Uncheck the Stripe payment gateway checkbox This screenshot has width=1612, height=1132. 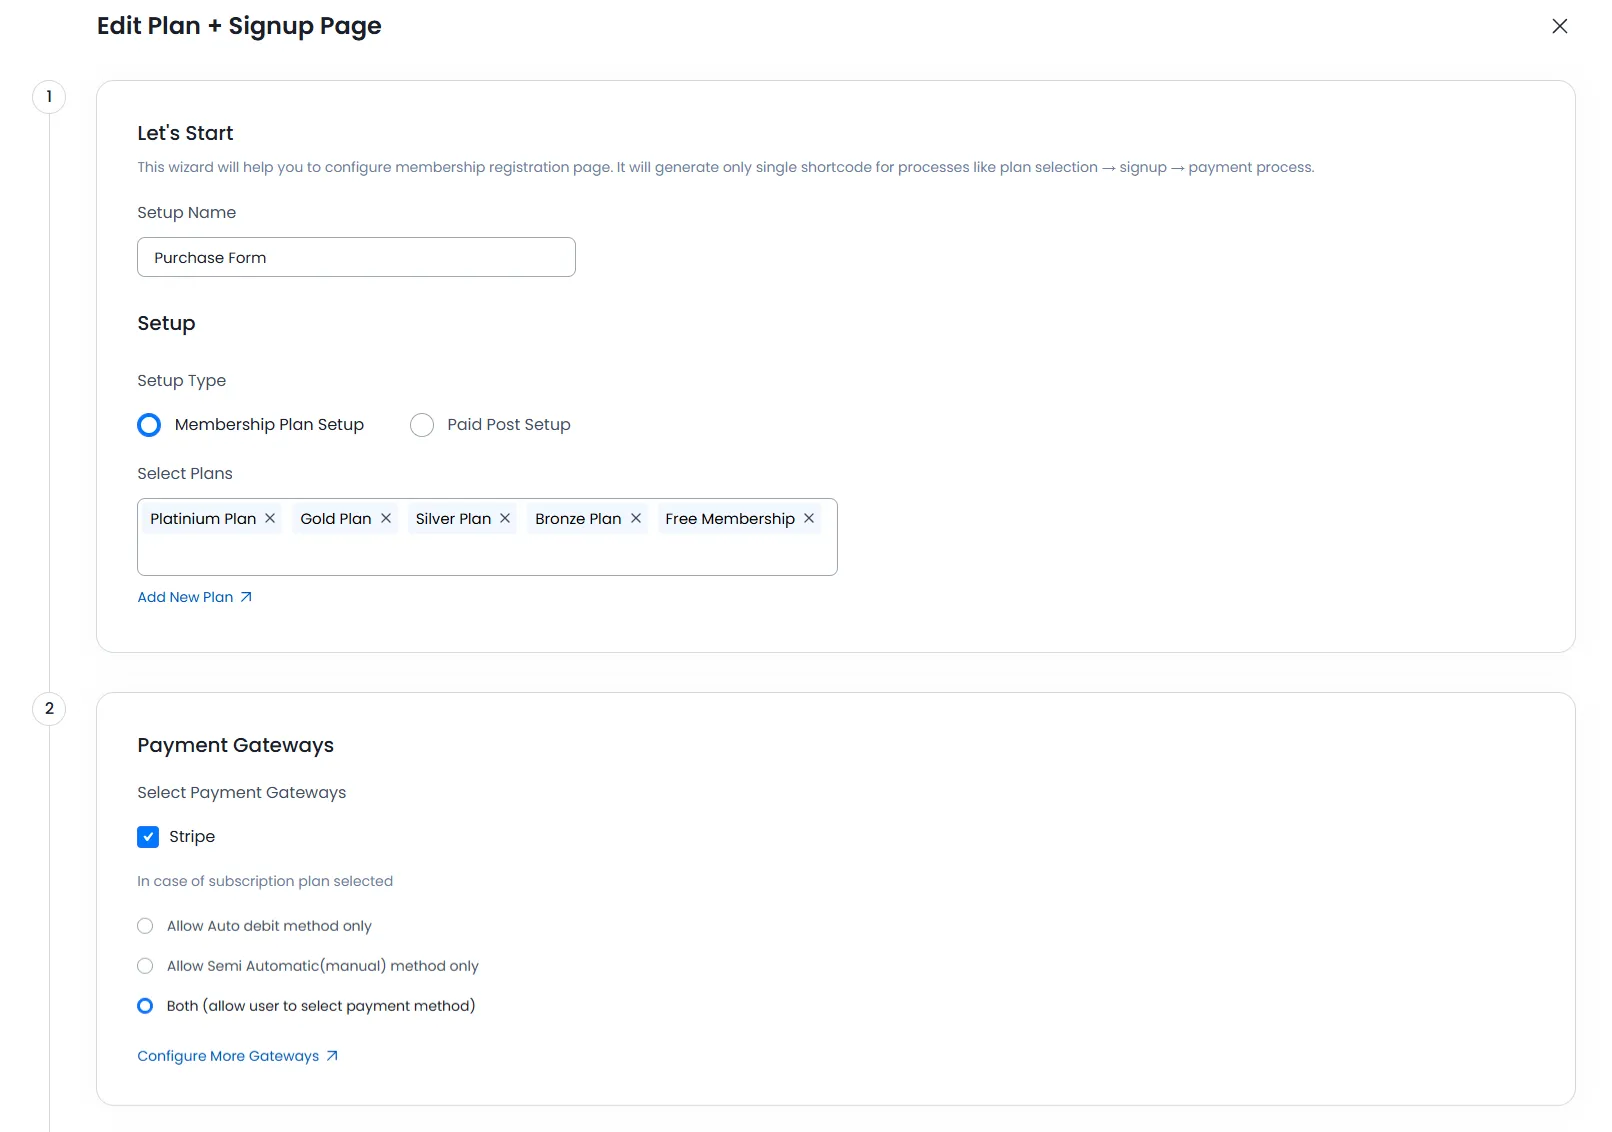[x=148, y=837]
